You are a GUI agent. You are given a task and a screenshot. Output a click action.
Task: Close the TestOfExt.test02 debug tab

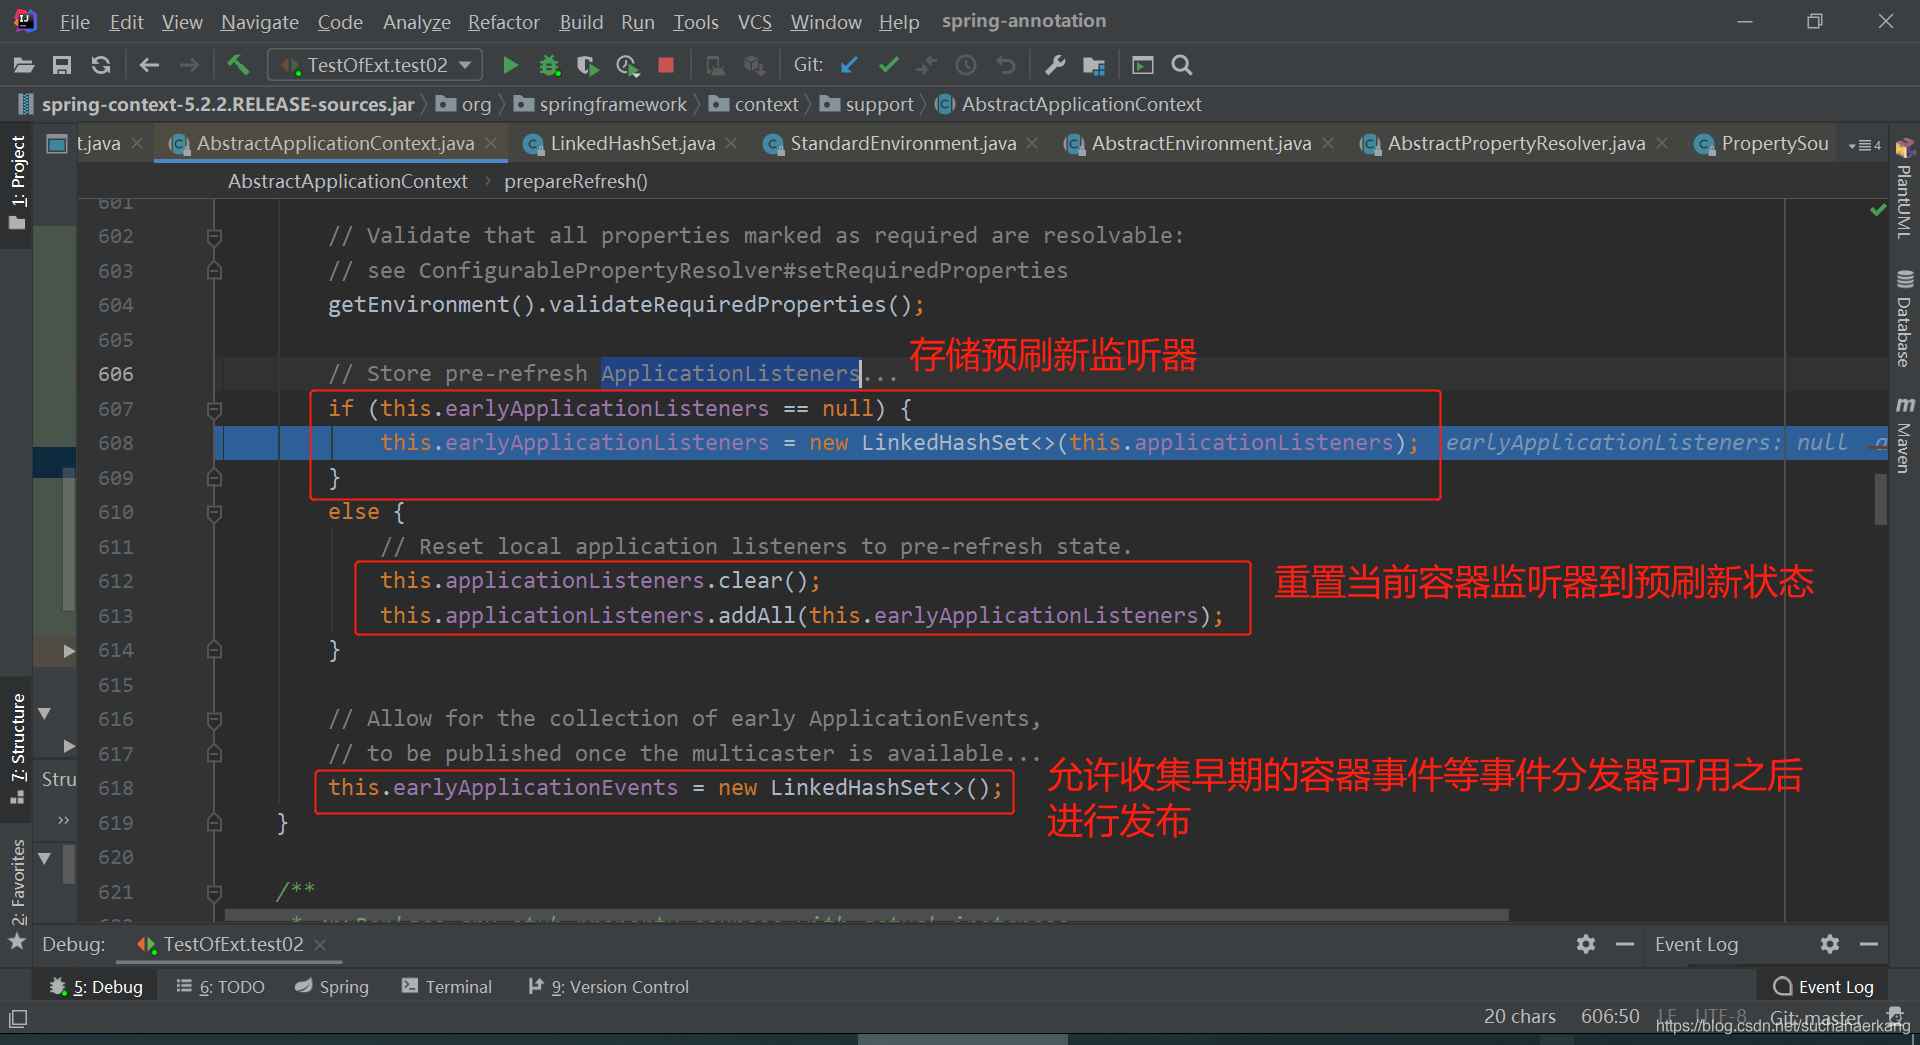pyautogui.click(x=320, y=945)
